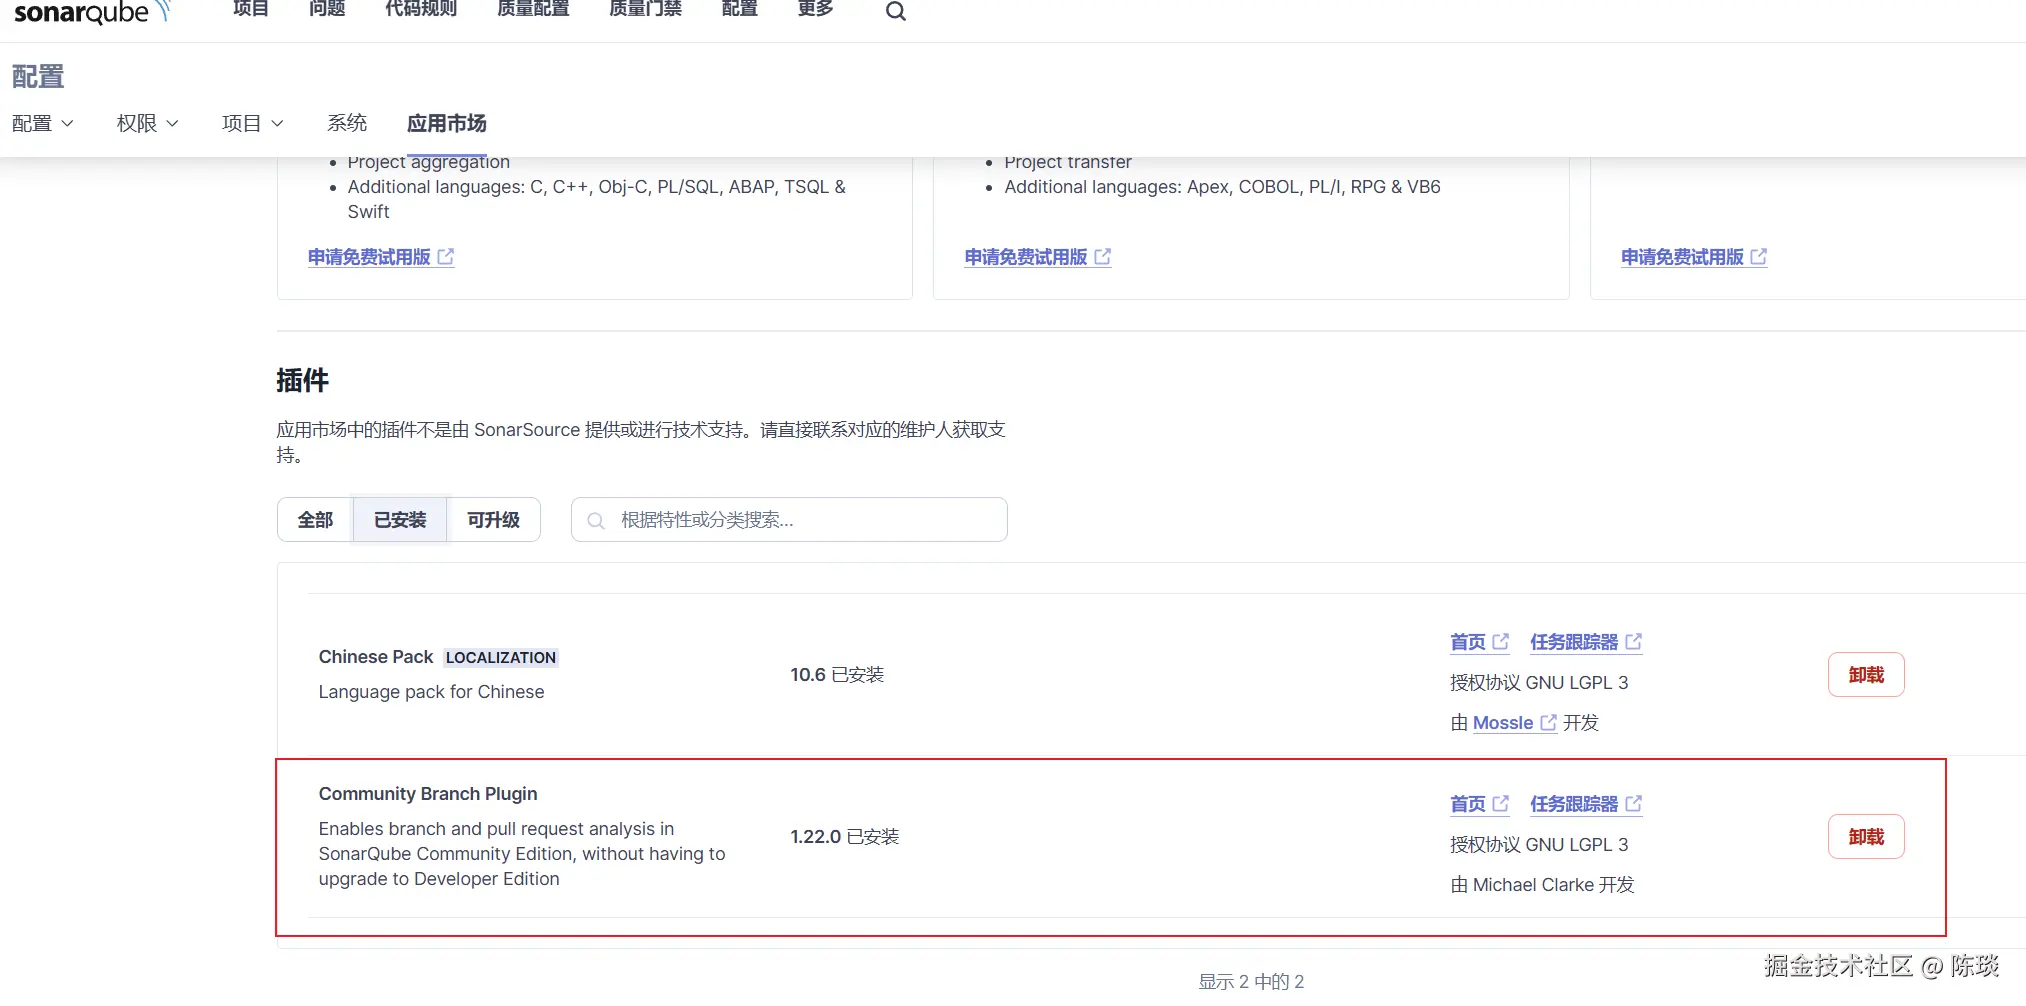Viewport: 2026px width, 1006px height.
Task: Open the 更多 top navigation menu
Action: pos(815,9)
